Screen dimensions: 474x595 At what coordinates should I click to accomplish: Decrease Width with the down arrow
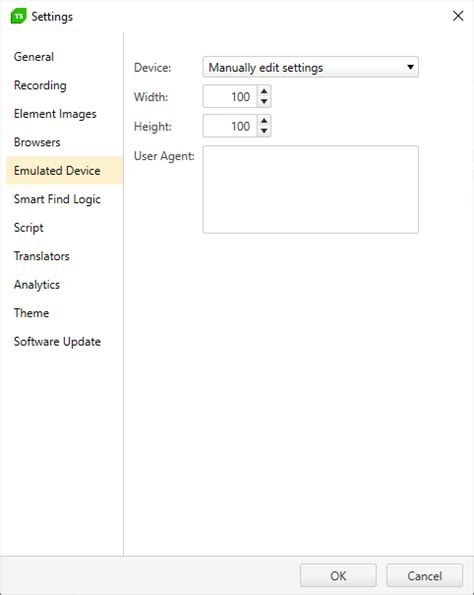coord(264,102)
